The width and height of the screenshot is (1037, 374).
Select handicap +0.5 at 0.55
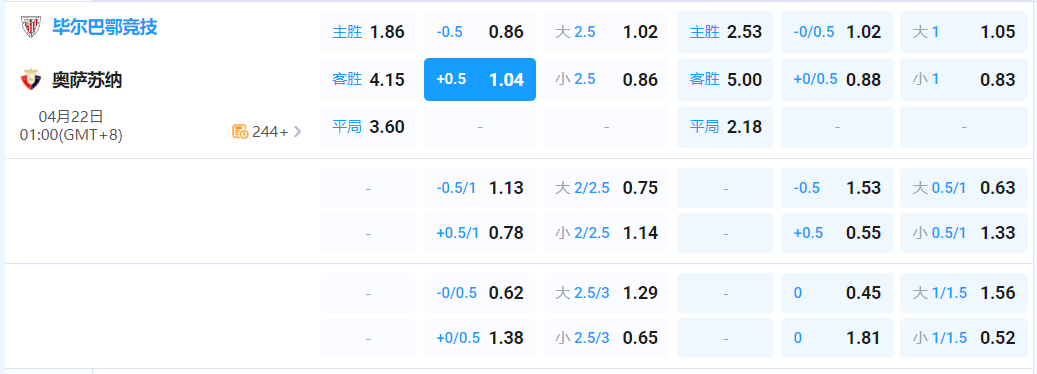point(837,233)
